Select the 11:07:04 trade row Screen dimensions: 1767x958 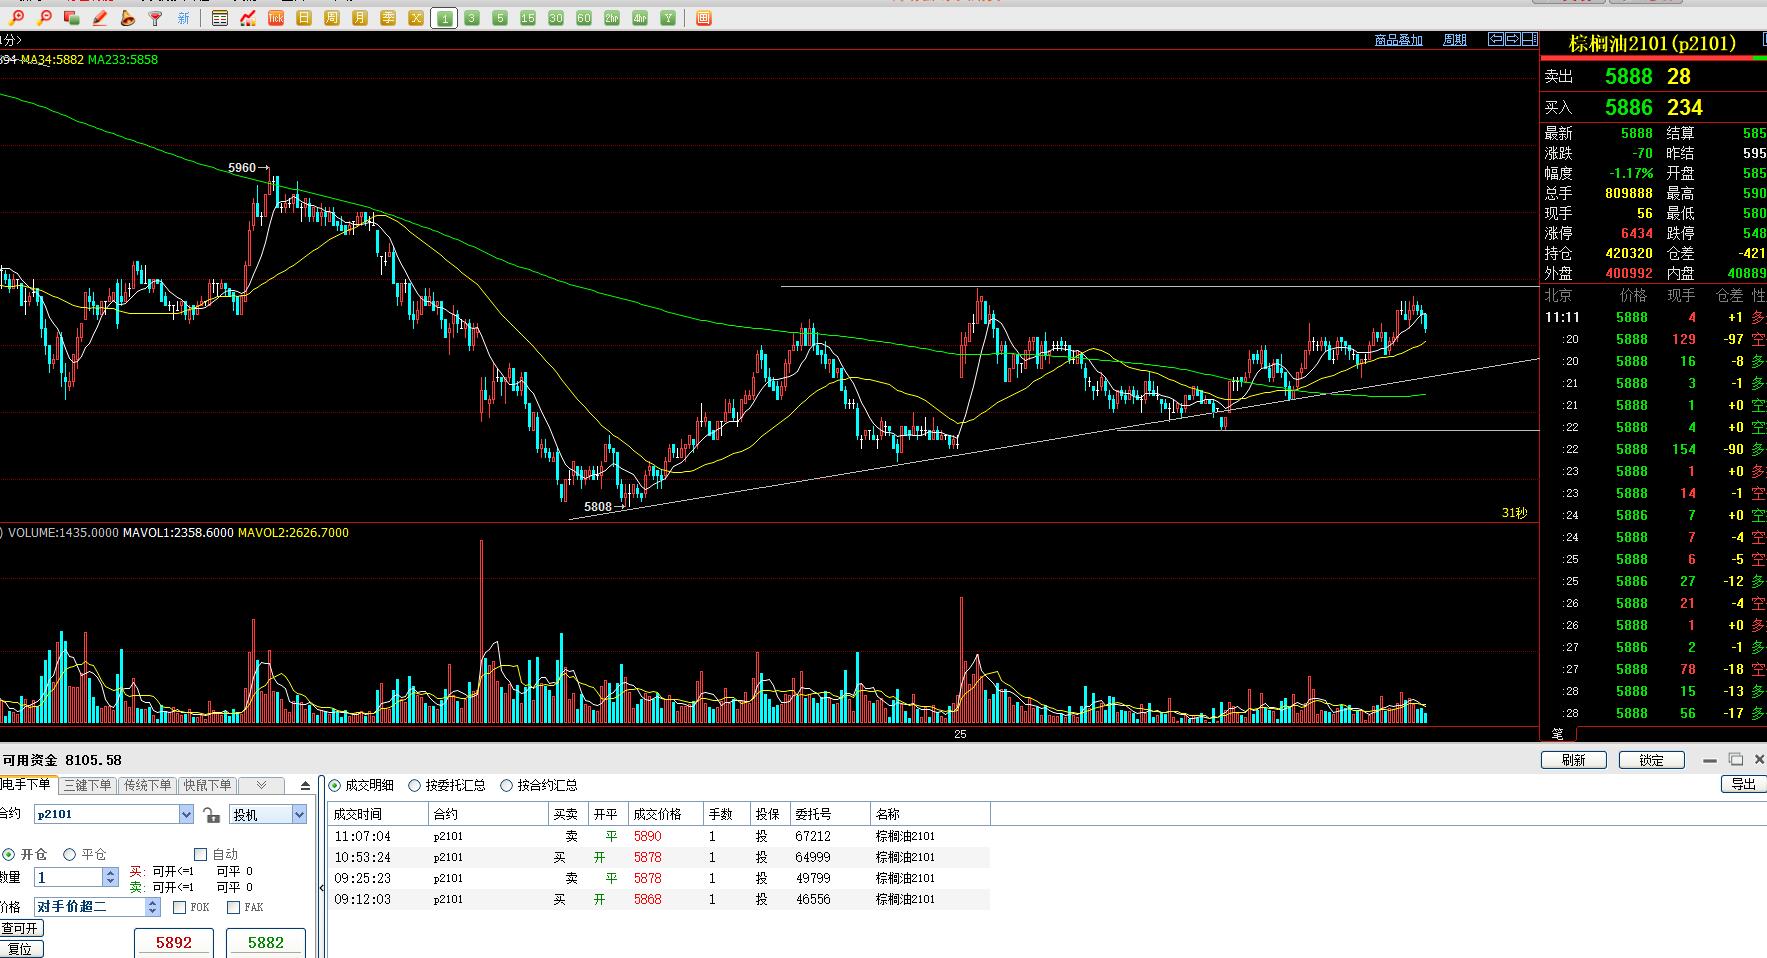point(659,836)
